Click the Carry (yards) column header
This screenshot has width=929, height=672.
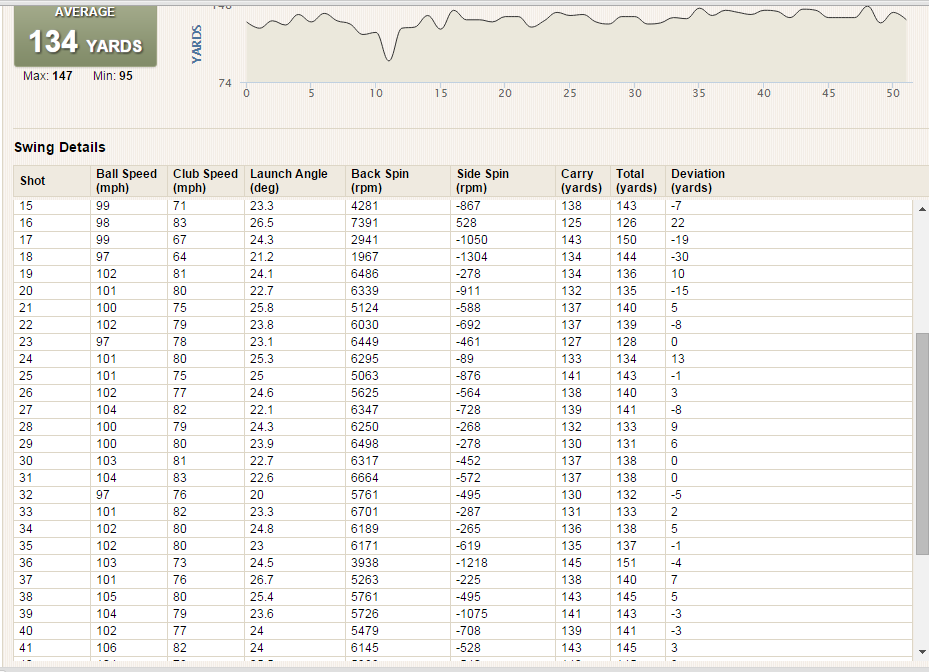coord(581,181)
